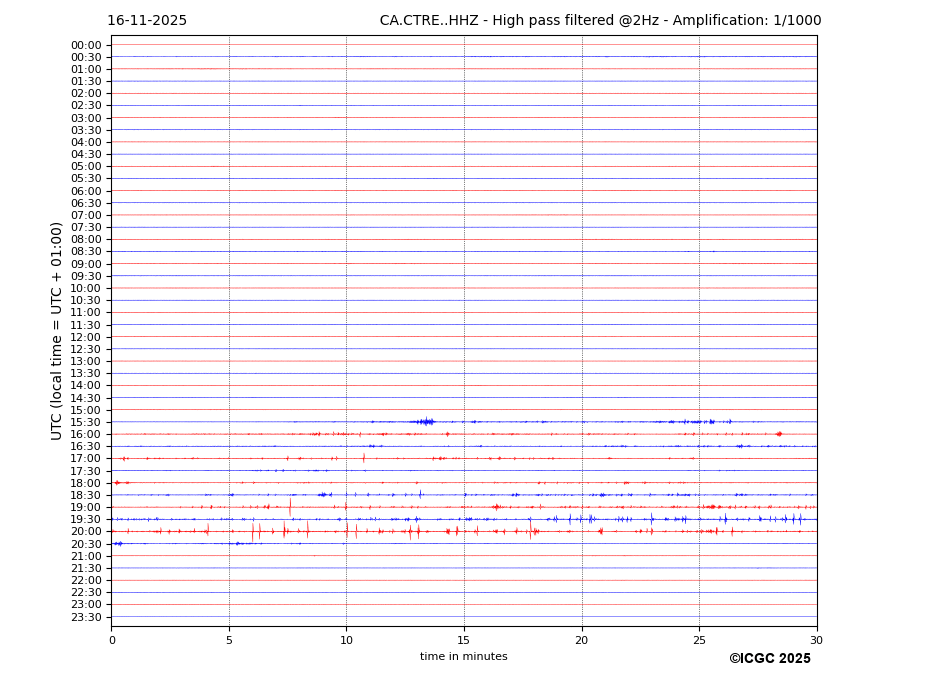Select the 12:00 time row label
Viewport: 927px width, 696px height.
pyautogui.click(x=86, y=337)
